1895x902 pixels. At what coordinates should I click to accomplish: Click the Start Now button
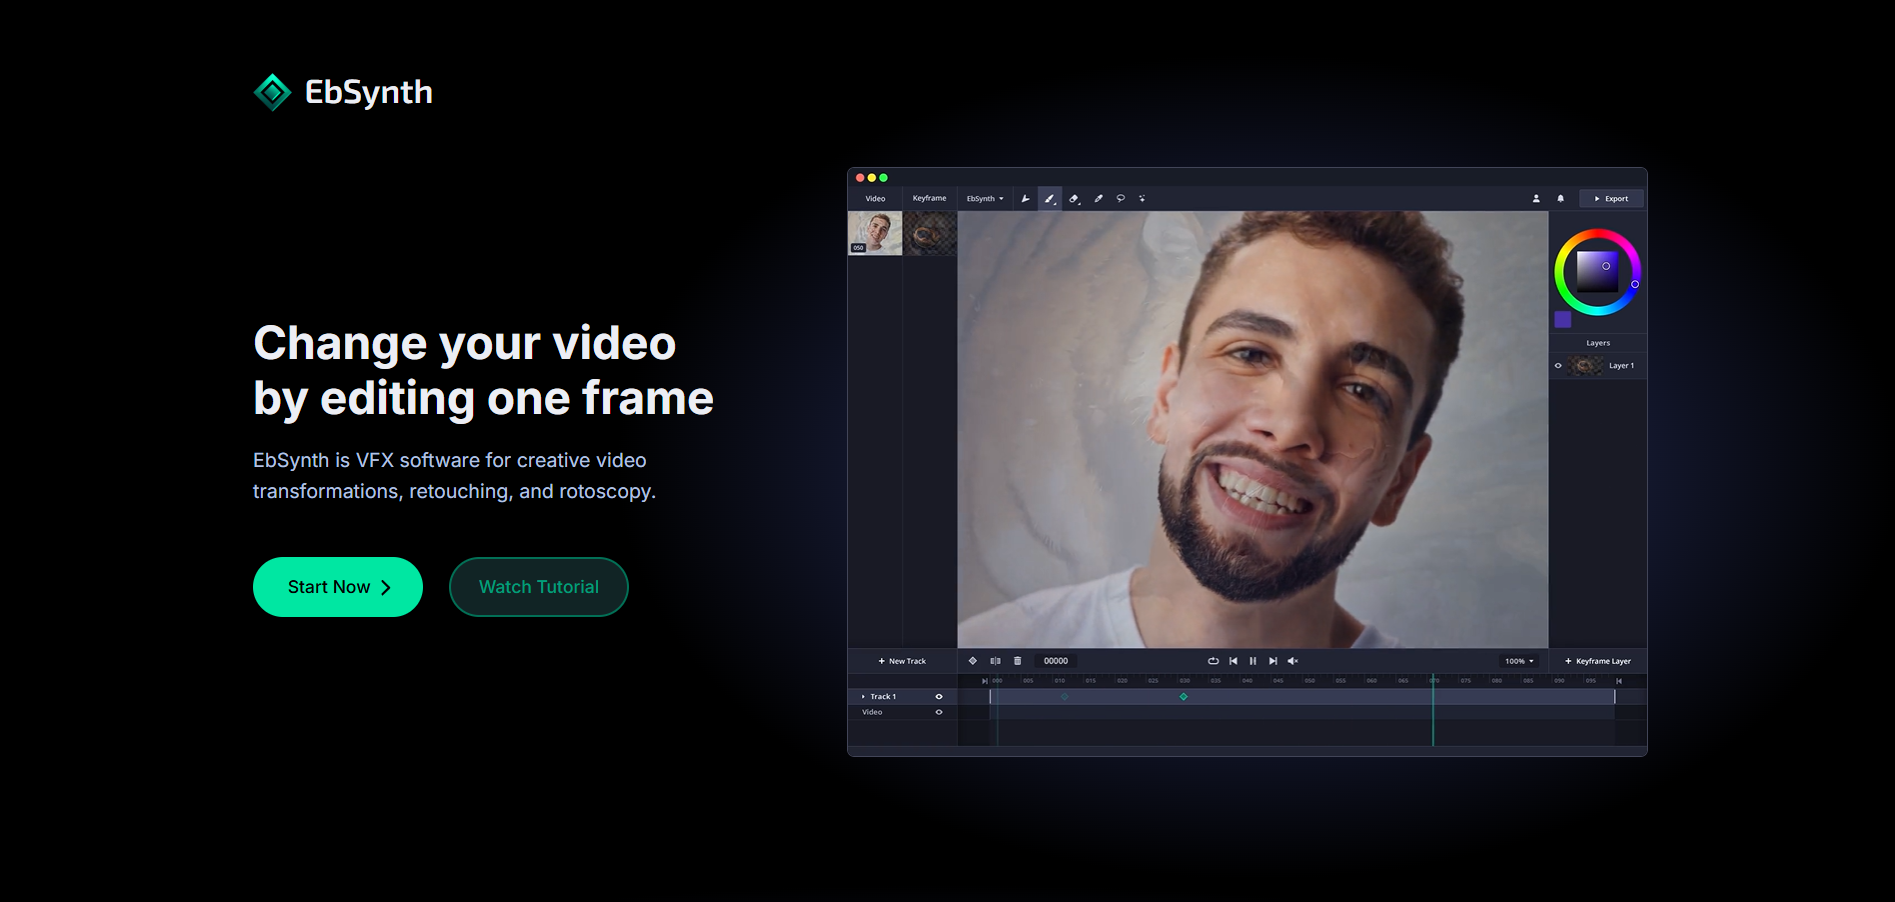[x=338, y=587]
